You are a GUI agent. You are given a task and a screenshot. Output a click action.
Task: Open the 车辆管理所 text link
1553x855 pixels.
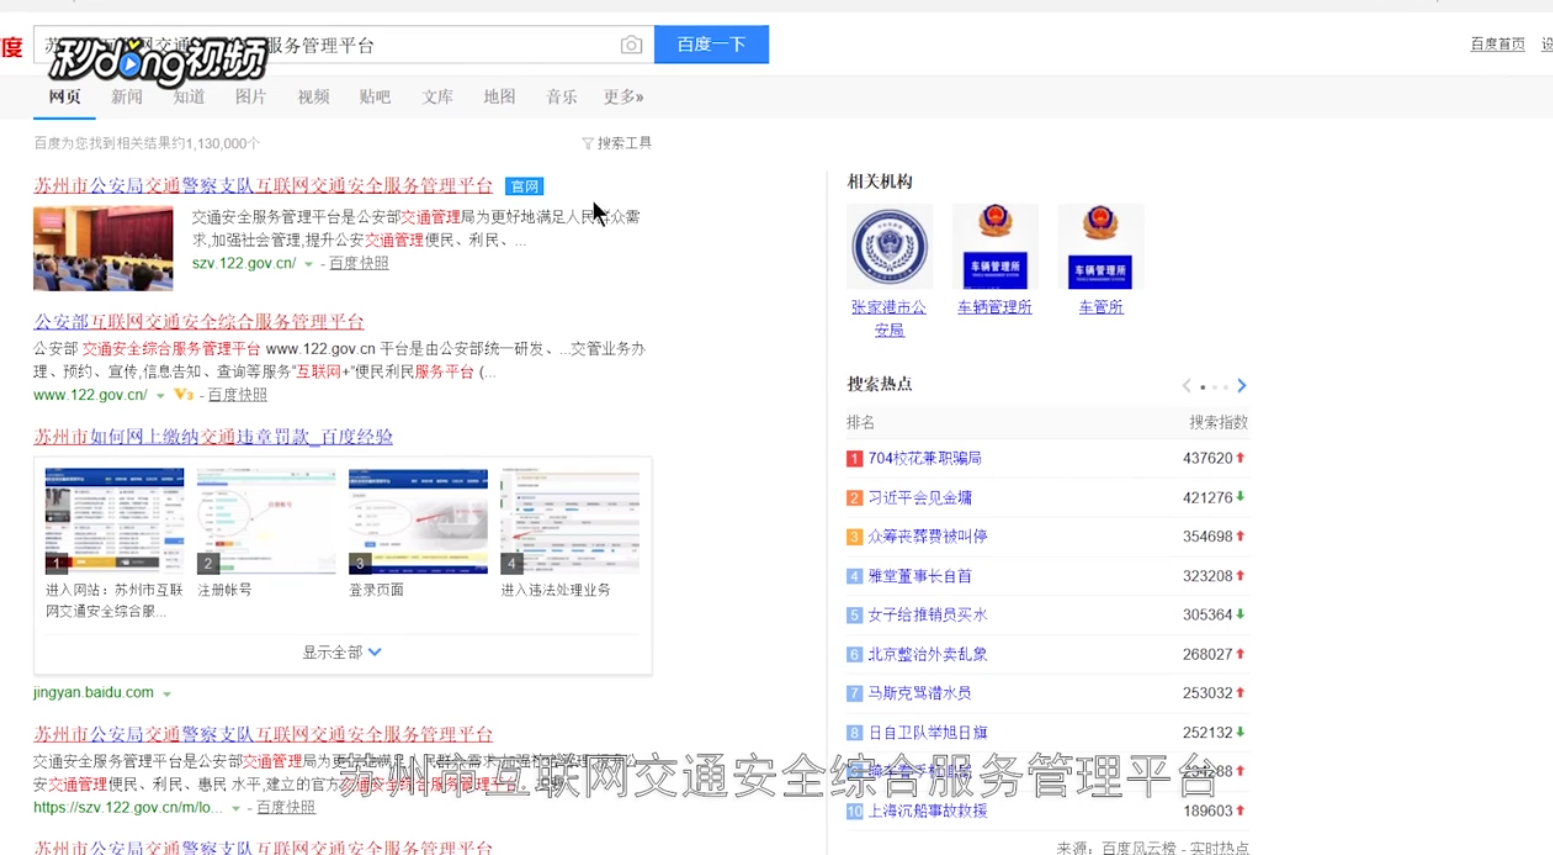point(995,307)
